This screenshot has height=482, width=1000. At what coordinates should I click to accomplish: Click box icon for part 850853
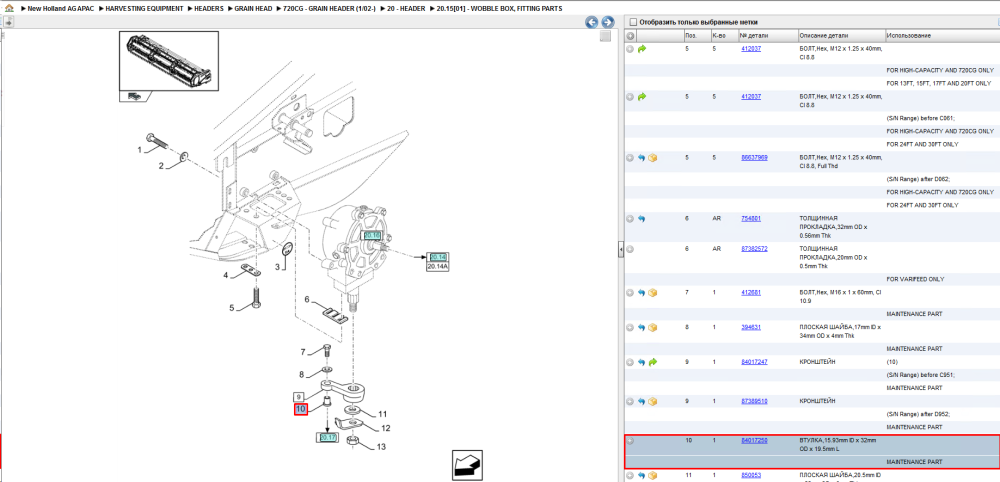pyautogui.click(x=653, y=476)
